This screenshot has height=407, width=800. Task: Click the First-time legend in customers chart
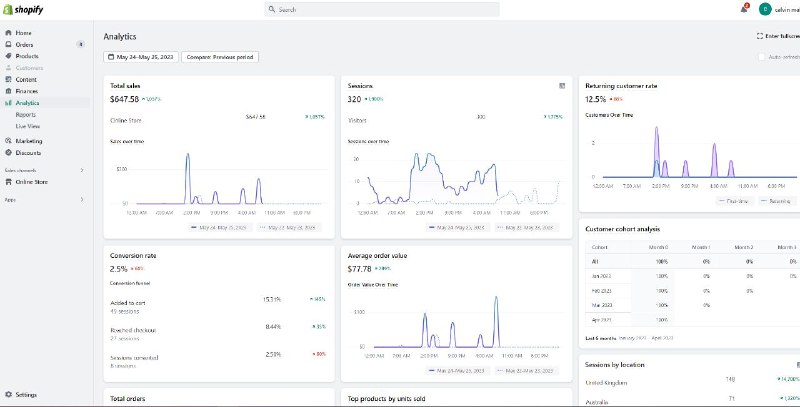(735, 201)
